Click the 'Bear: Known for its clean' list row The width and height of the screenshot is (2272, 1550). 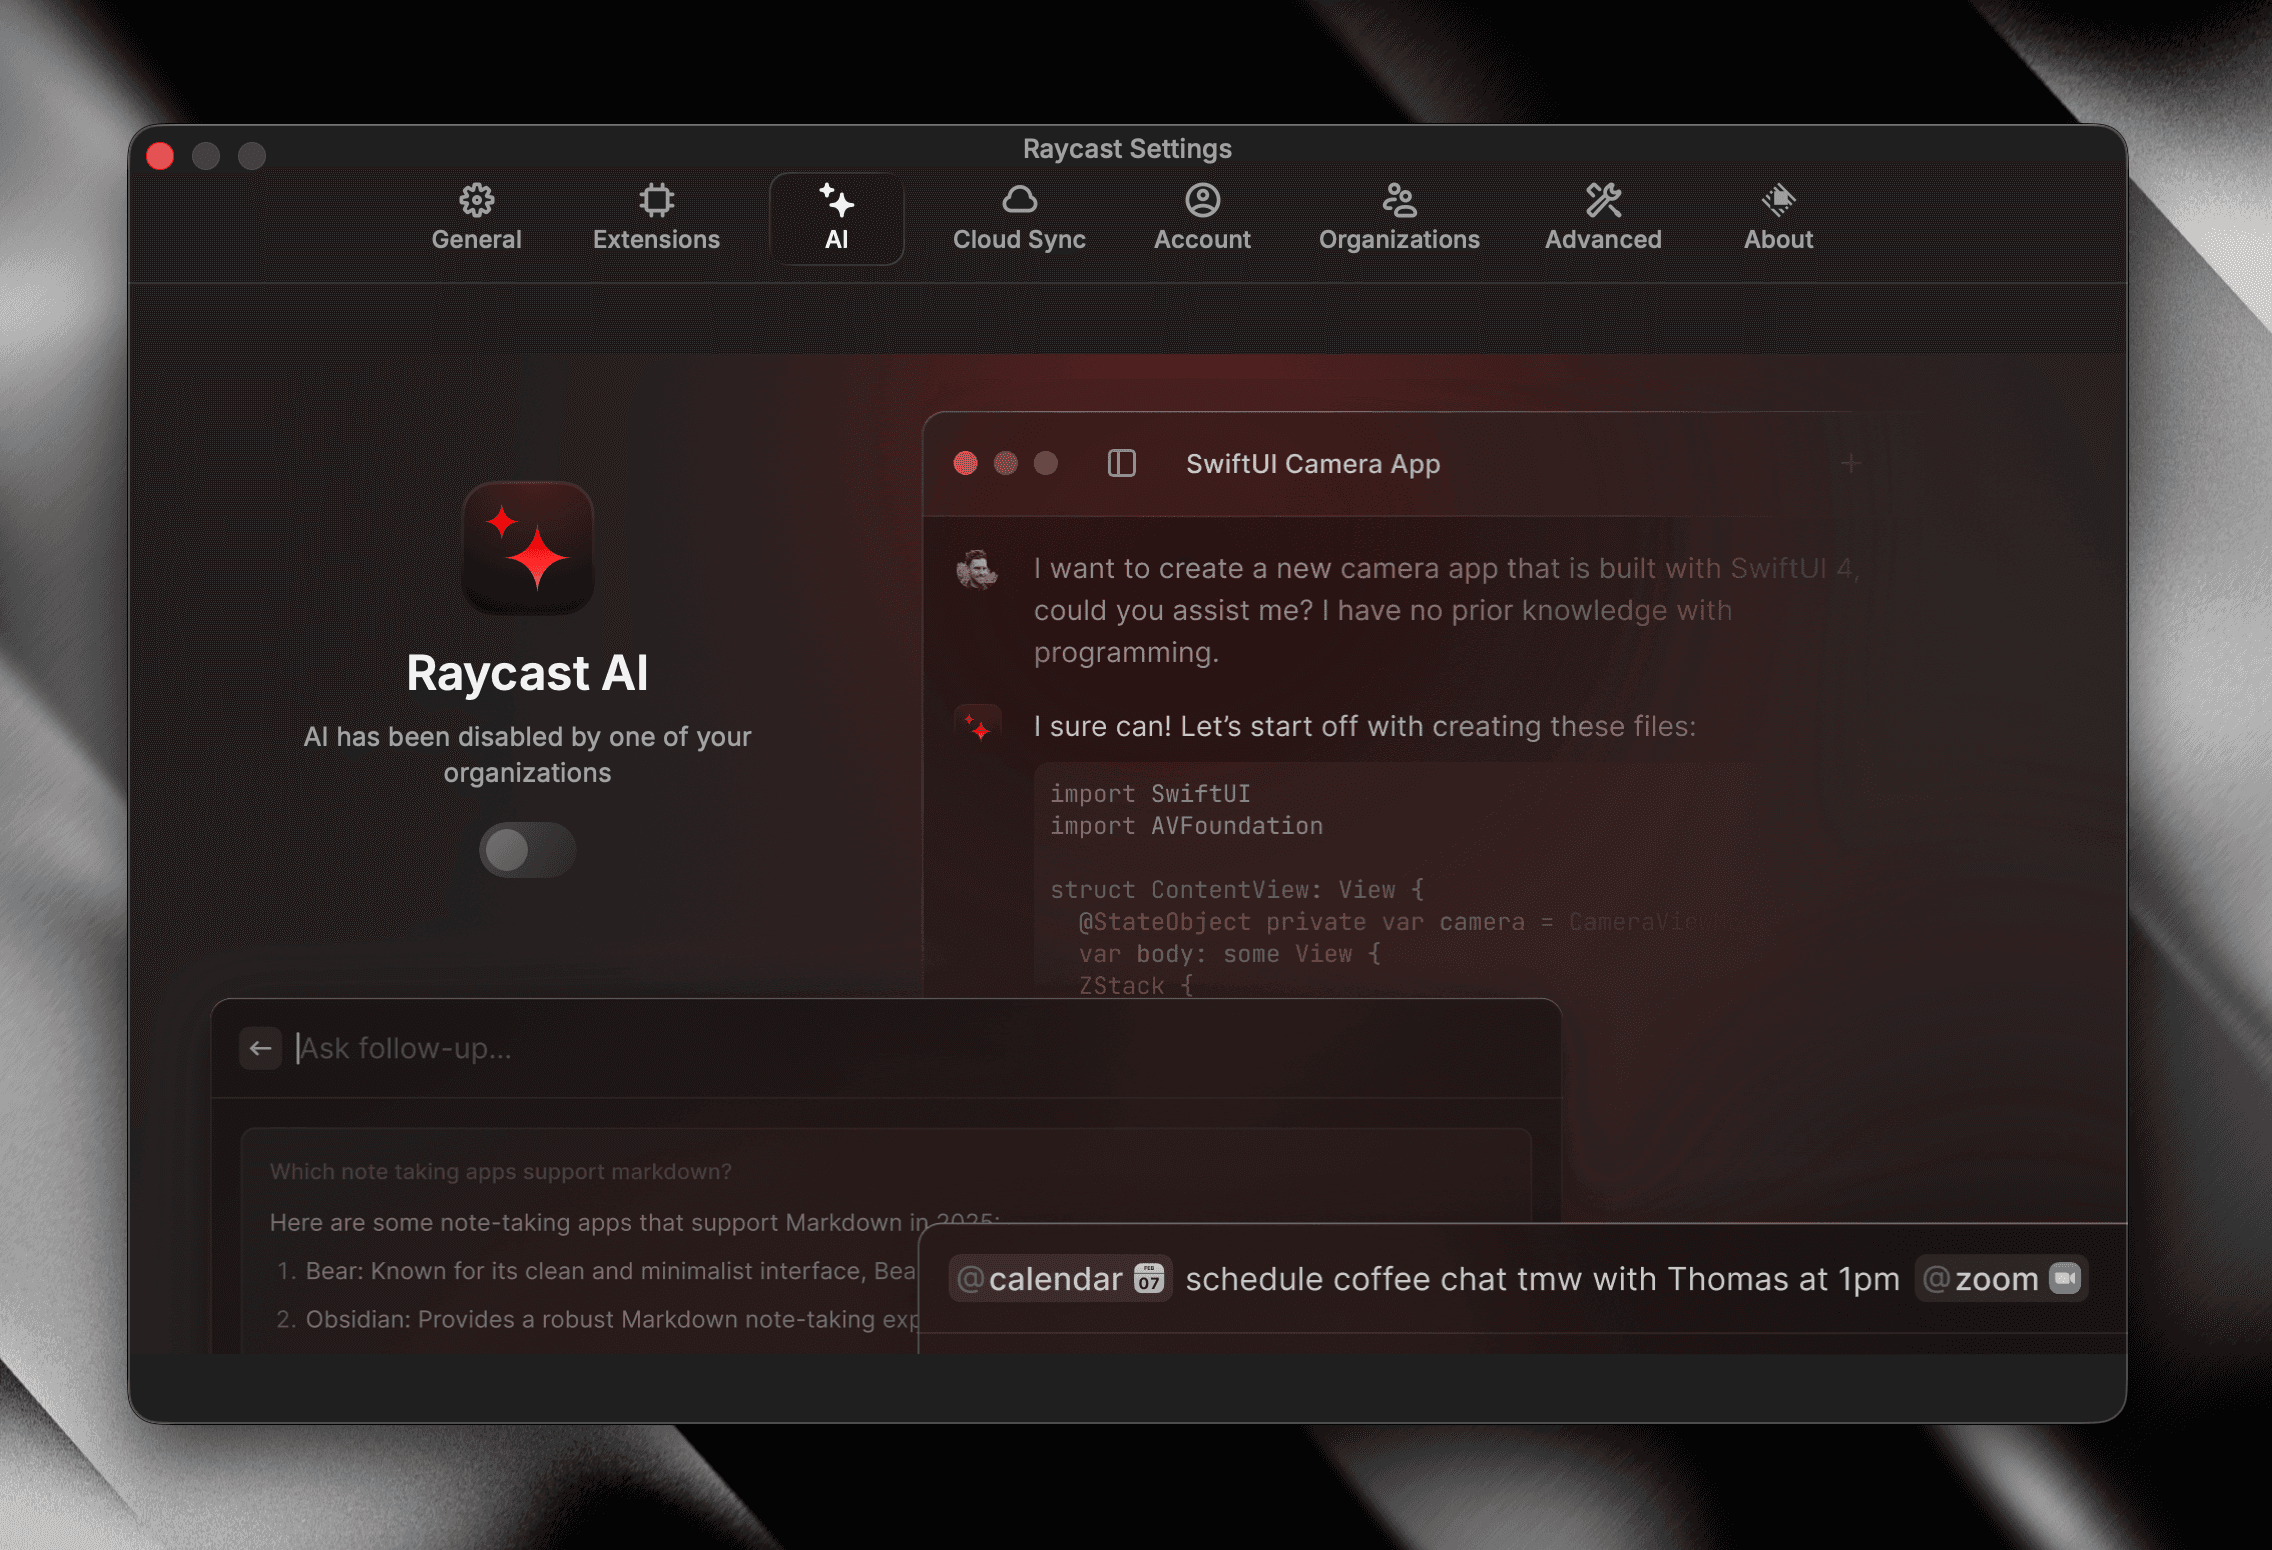point(595,1271)
